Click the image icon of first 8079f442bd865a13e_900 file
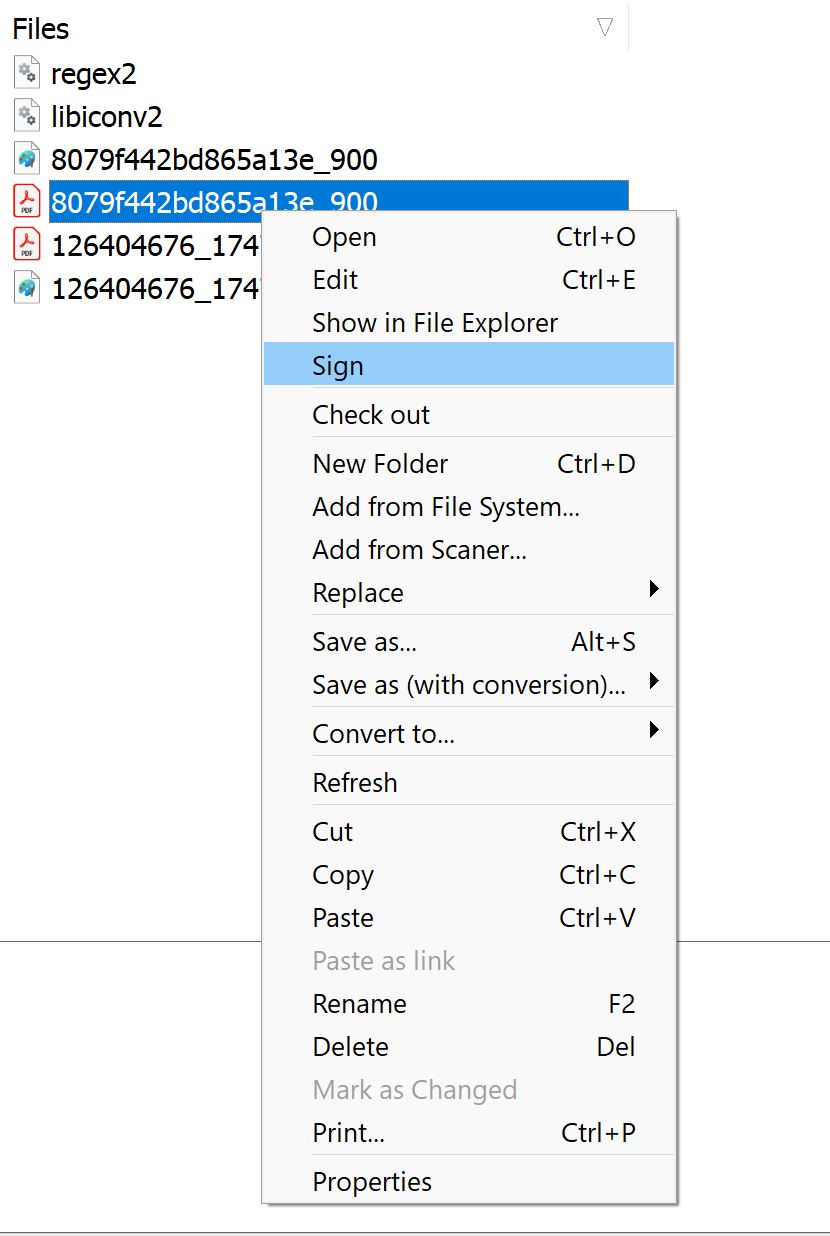Image resolution: width=830 pixels, height=1236 pixels. (x=27, y=159)
